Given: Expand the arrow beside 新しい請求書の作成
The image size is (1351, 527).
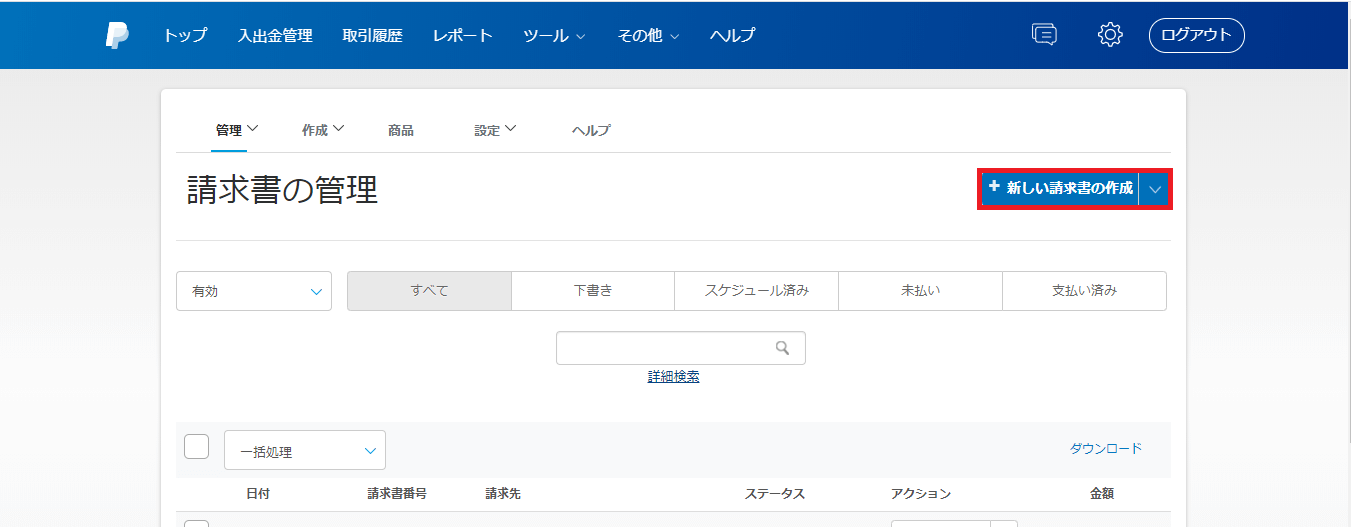Looking at the screenshot, I should pos(1155,189).
